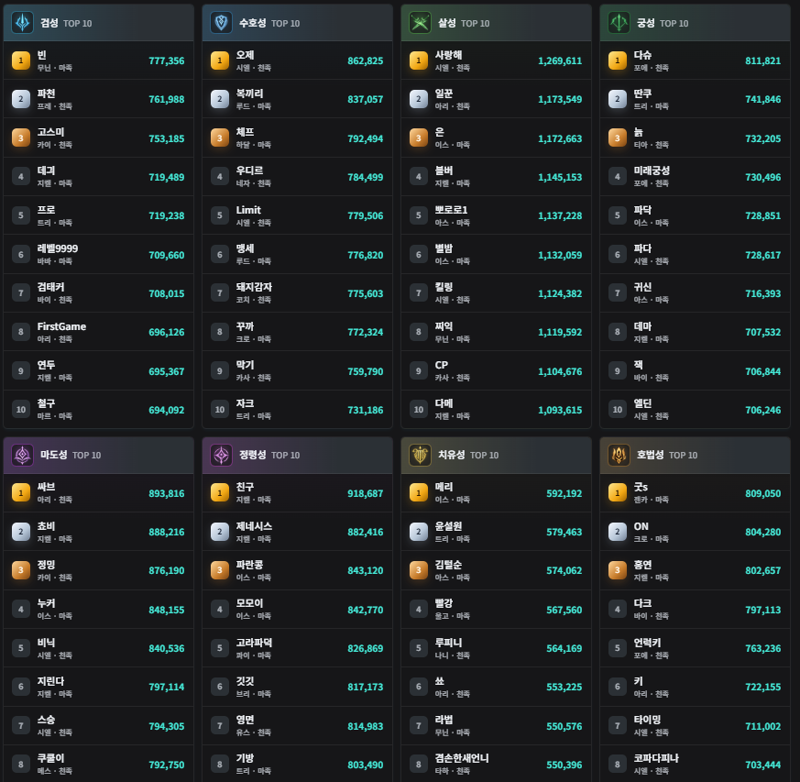The height and width of the screenshot is (782, 800).
Task: Click player name 제네시스
Action: pos(254,526)
